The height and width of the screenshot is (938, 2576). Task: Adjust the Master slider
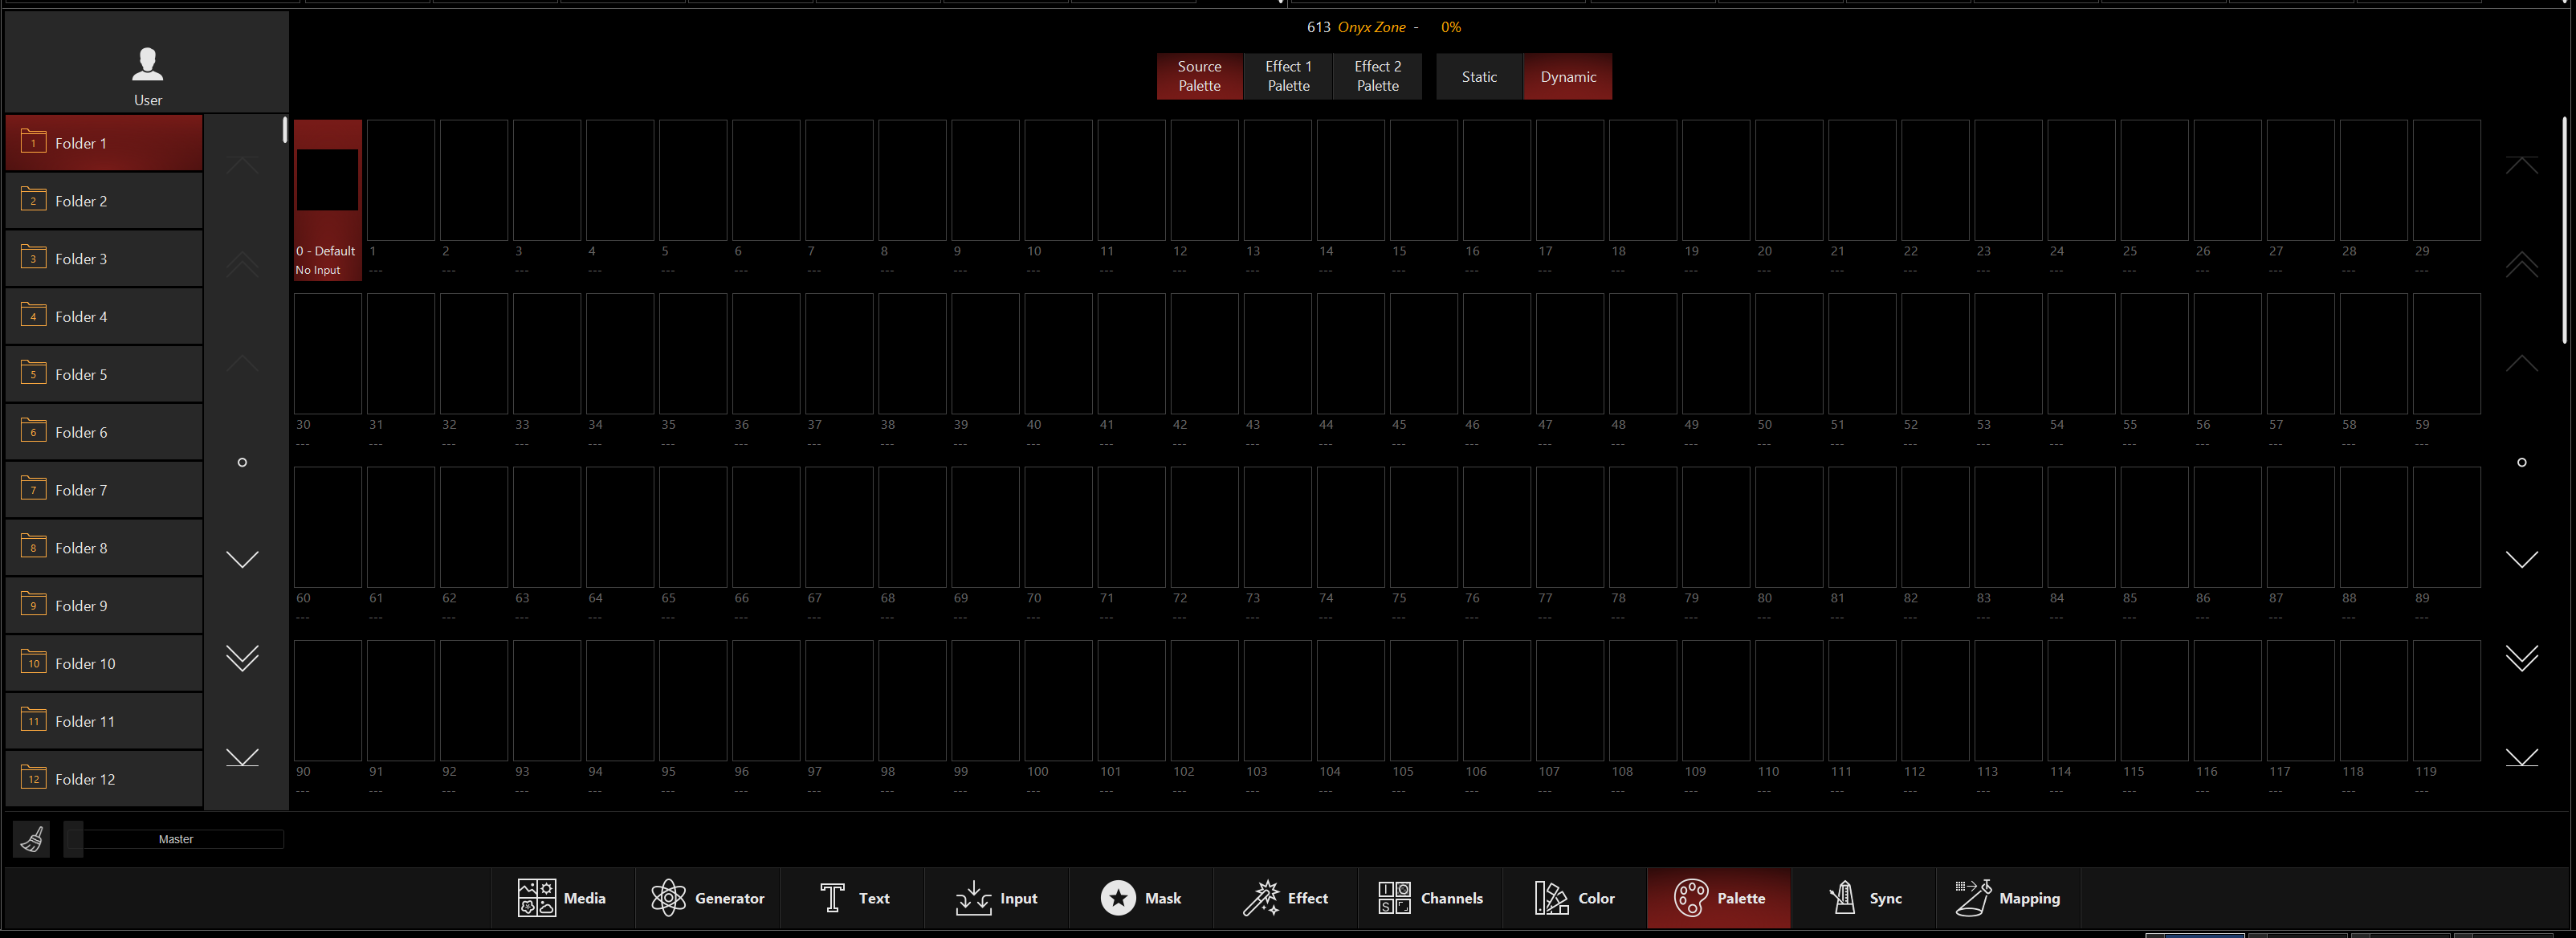[x=174, y=839]
